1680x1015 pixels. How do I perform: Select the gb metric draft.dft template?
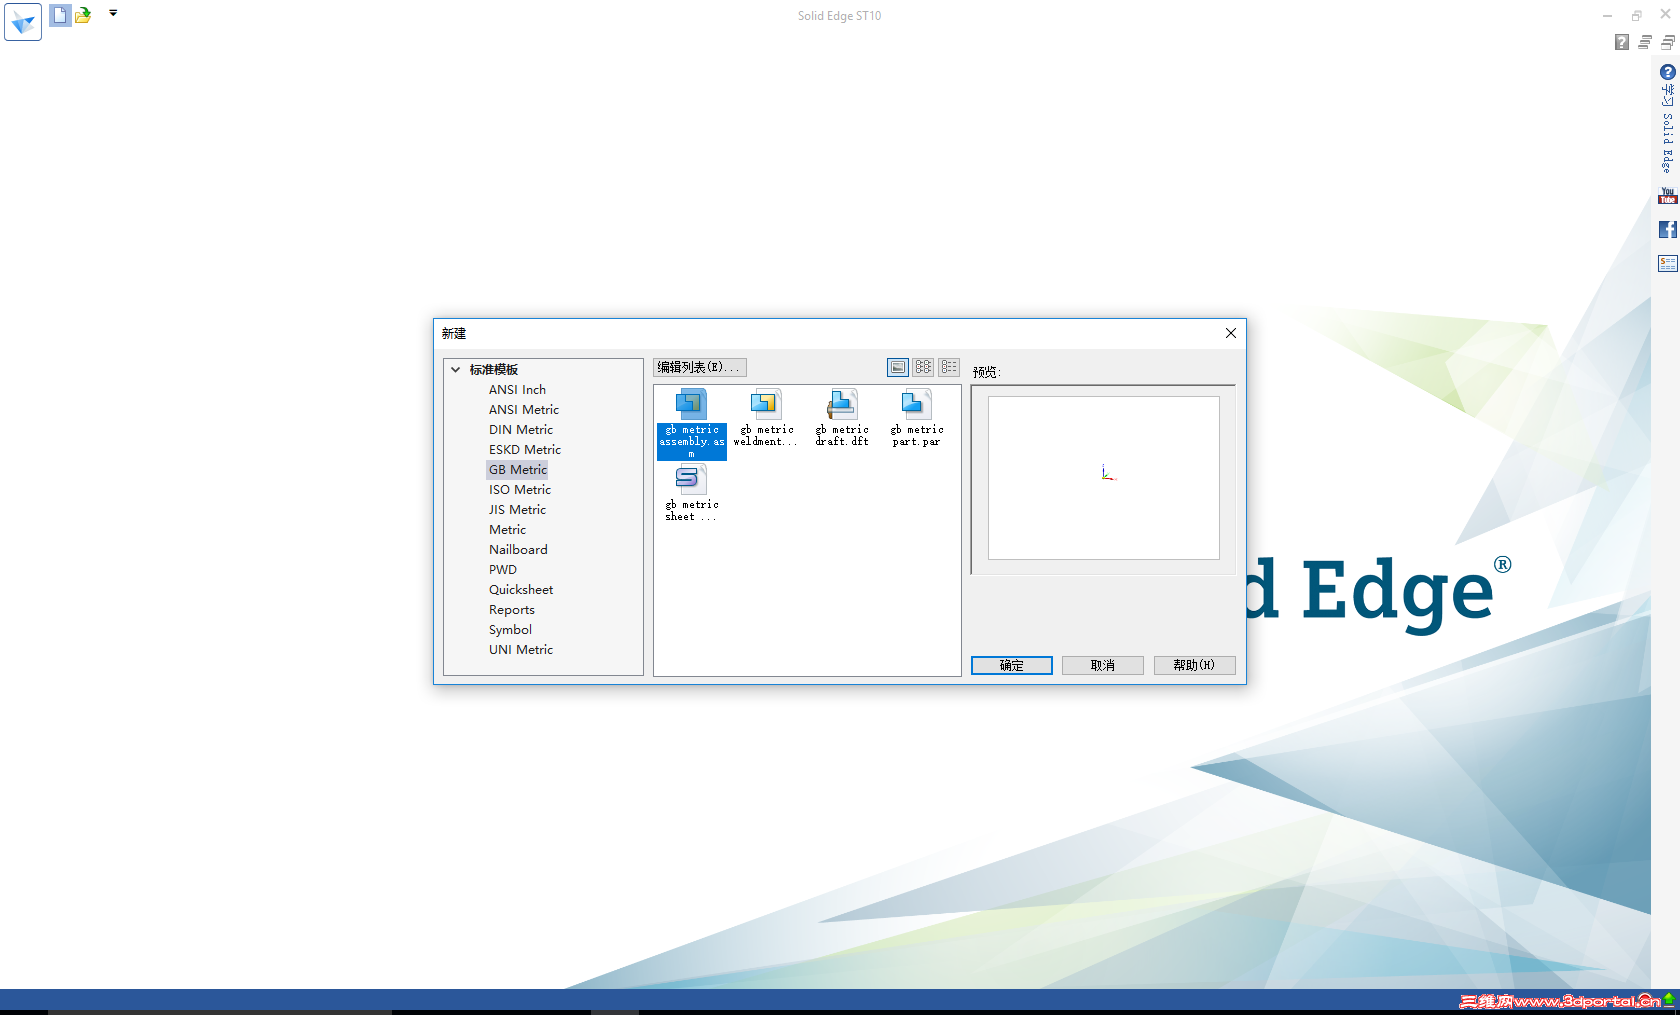[842, 418]
